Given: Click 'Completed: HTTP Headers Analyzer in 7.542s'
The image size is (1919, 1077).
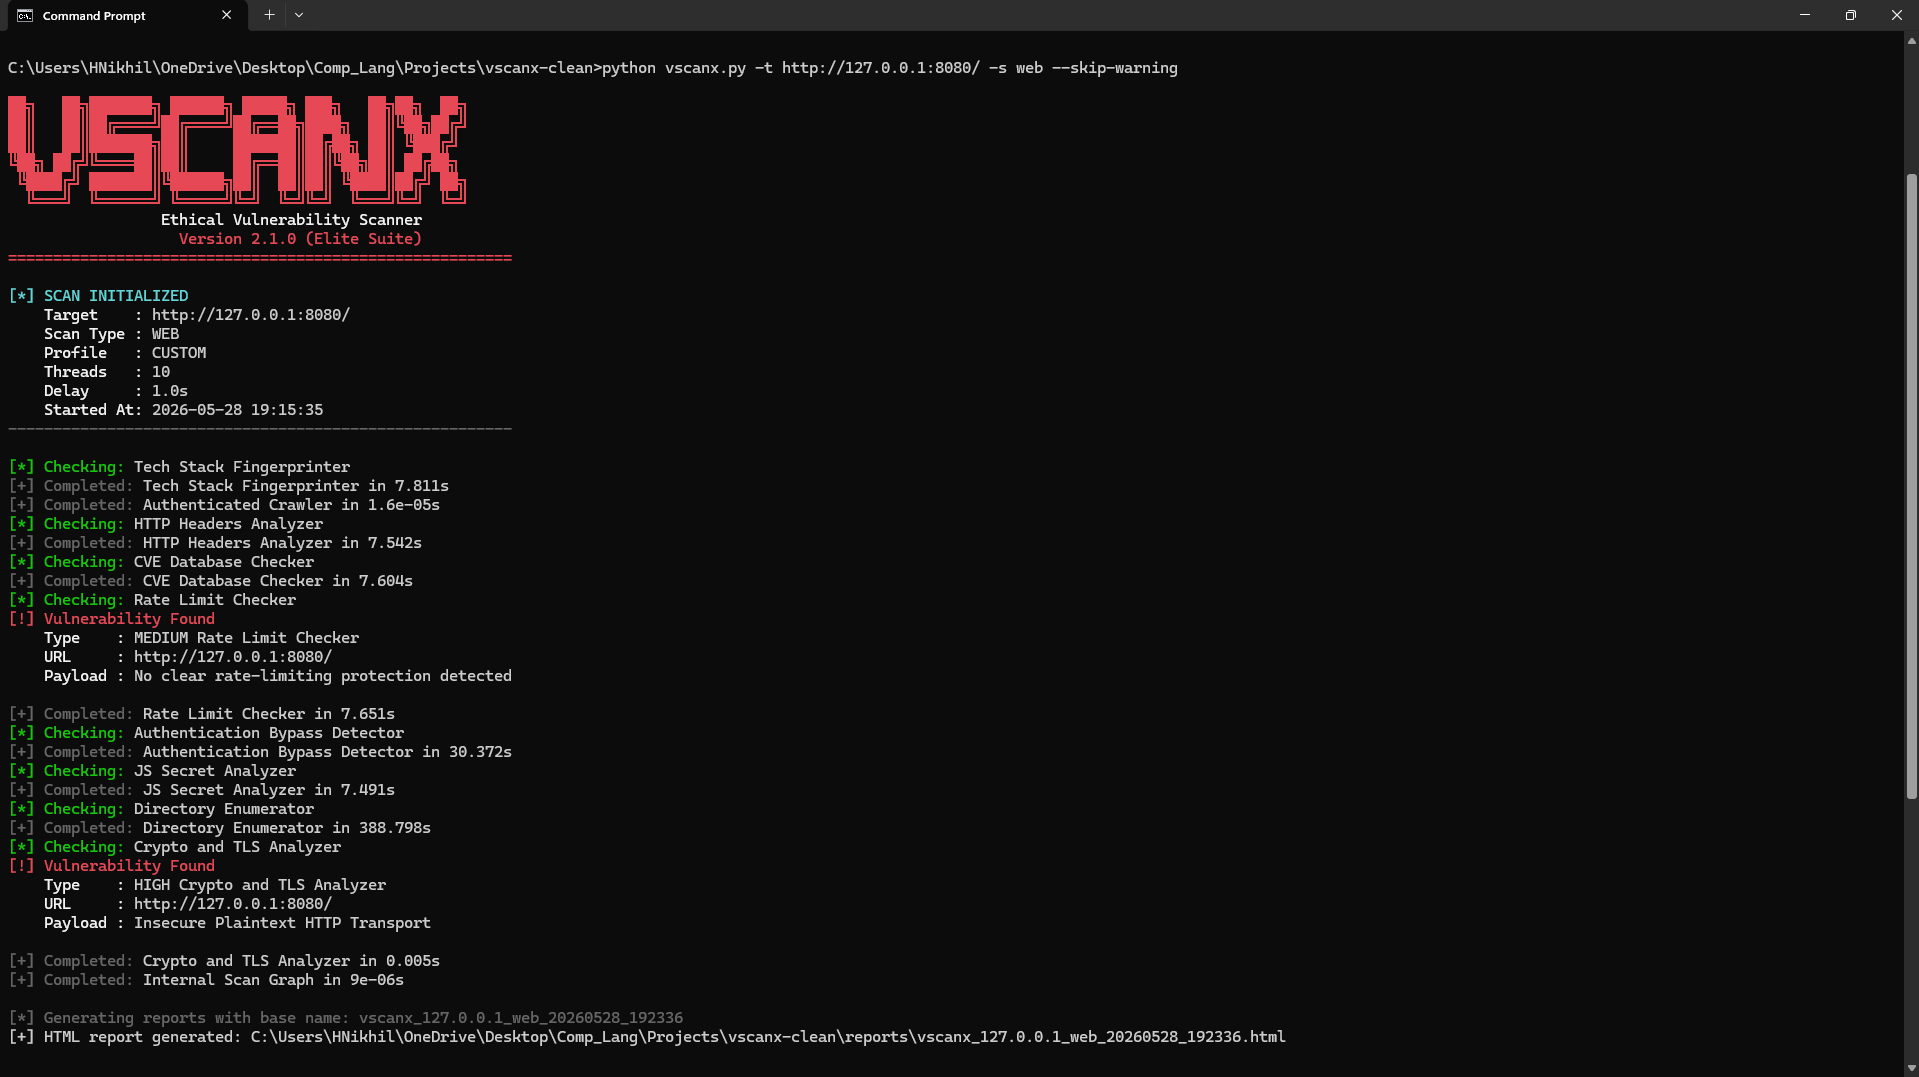Looking at the screenshot, I should (x=215, y=543).
